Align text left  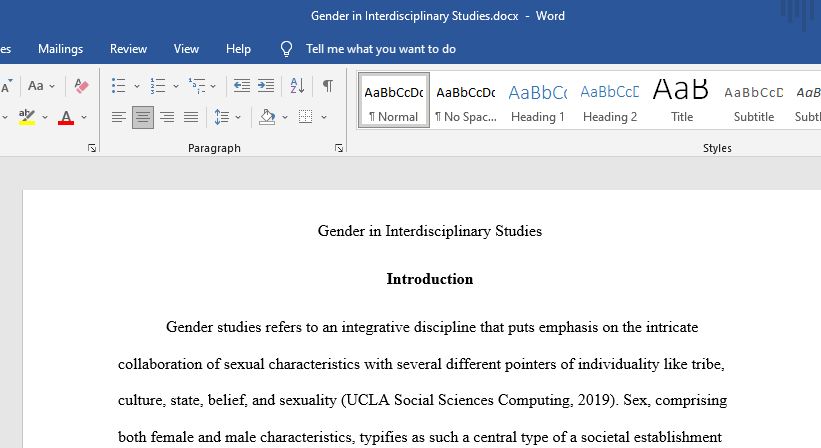119,117
